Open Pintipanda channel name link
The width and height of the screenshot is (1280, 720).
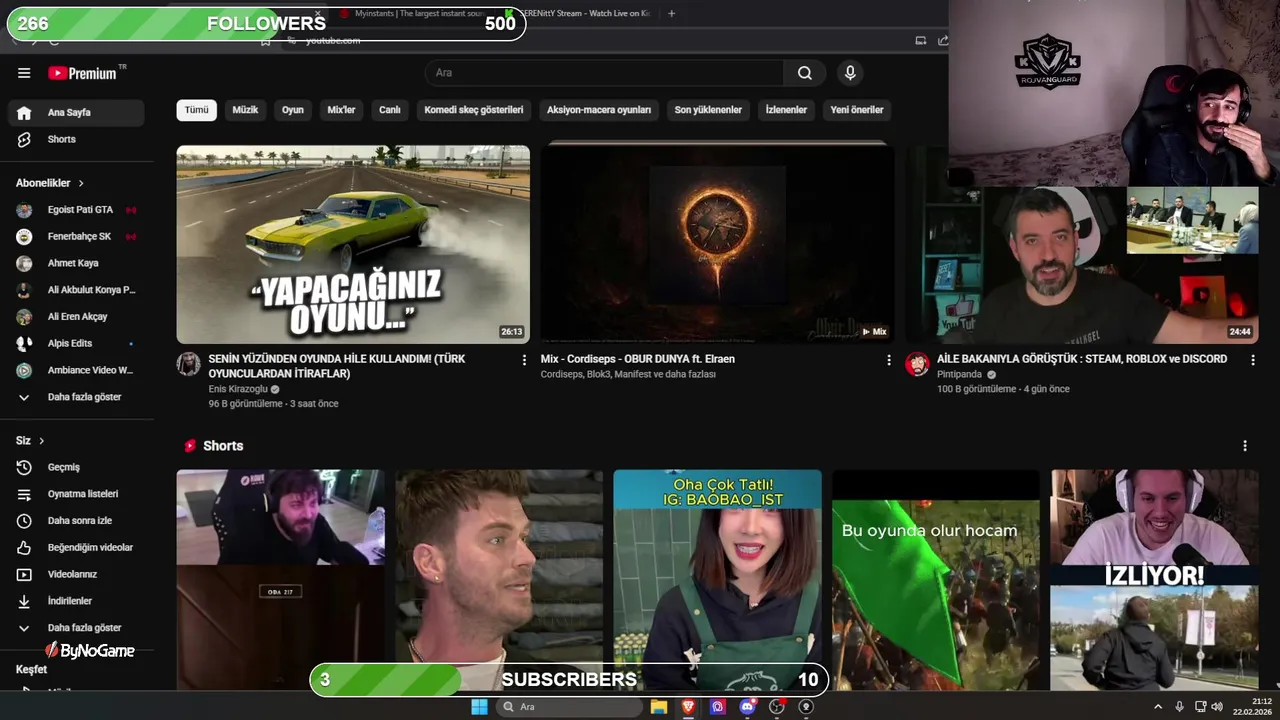pos(960,374)
